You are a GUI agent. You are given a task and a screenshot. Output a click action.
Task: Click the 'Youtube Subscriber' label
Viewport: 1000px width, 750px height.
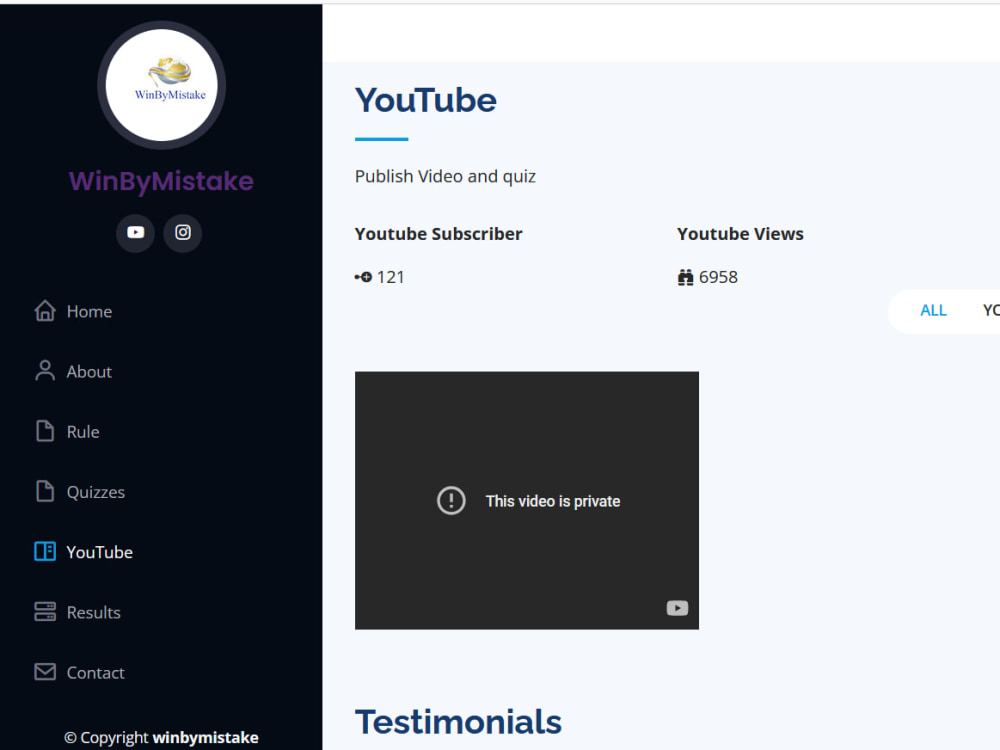pos(438,234)
